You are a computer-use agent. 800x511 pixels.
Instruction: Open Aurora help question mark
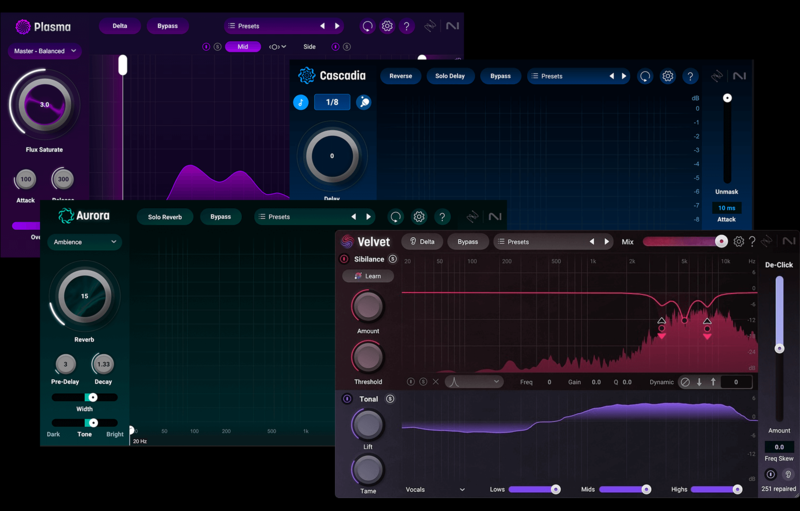tap(442, 217)
